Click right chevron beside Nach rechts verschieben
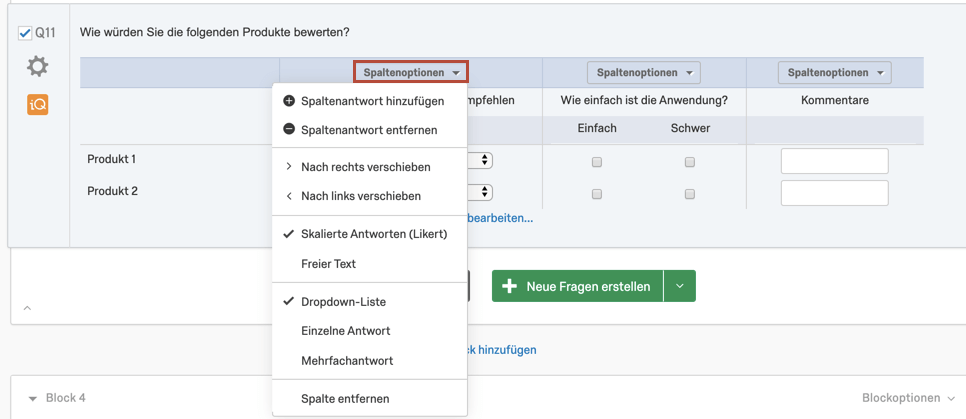Screen dimensions: 966x419 click(x=288, y=167)
